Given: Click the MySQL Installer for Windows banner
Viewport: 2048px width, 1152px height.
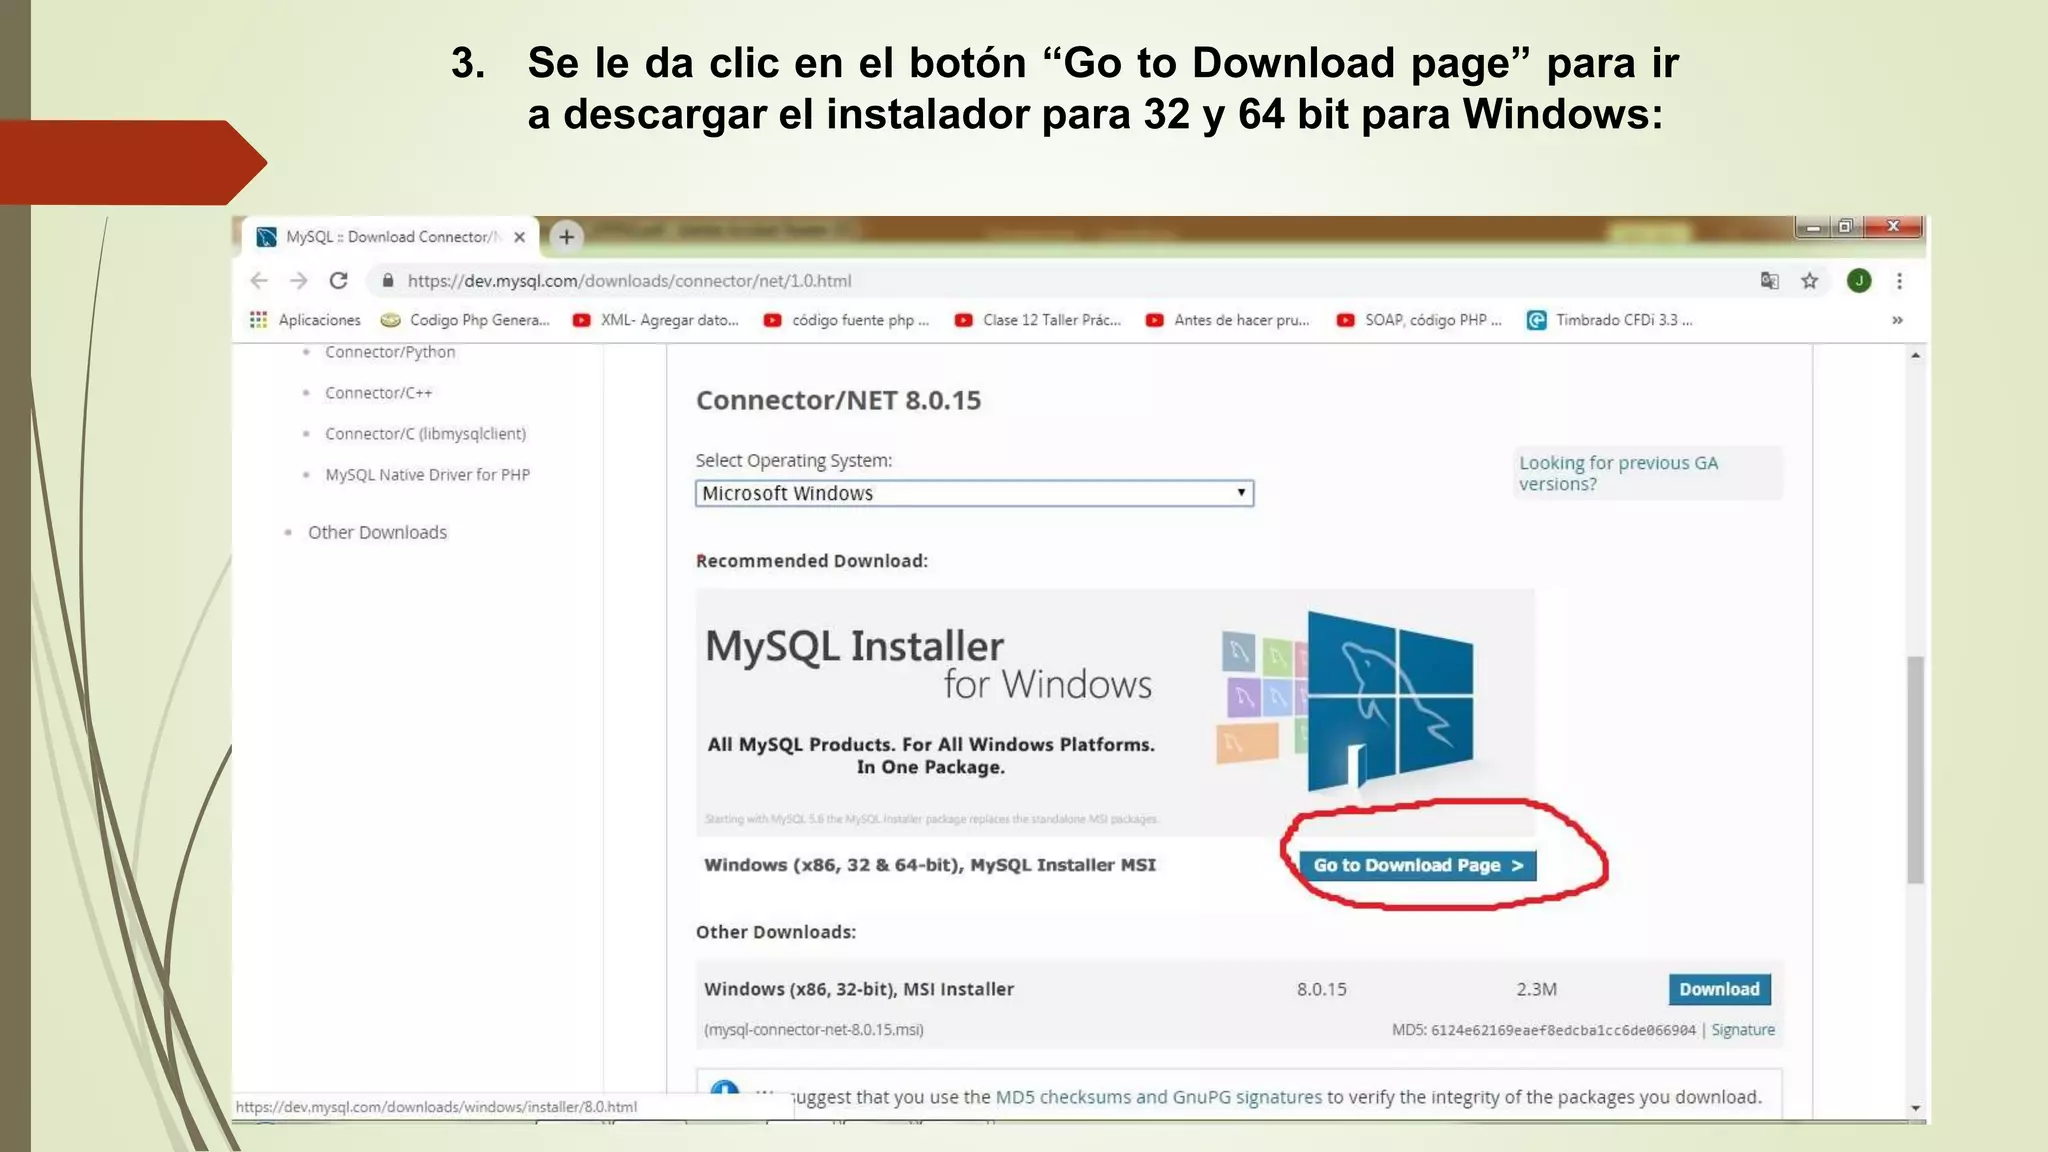Looking at the screenshot, I should [x=1115, y=712].
